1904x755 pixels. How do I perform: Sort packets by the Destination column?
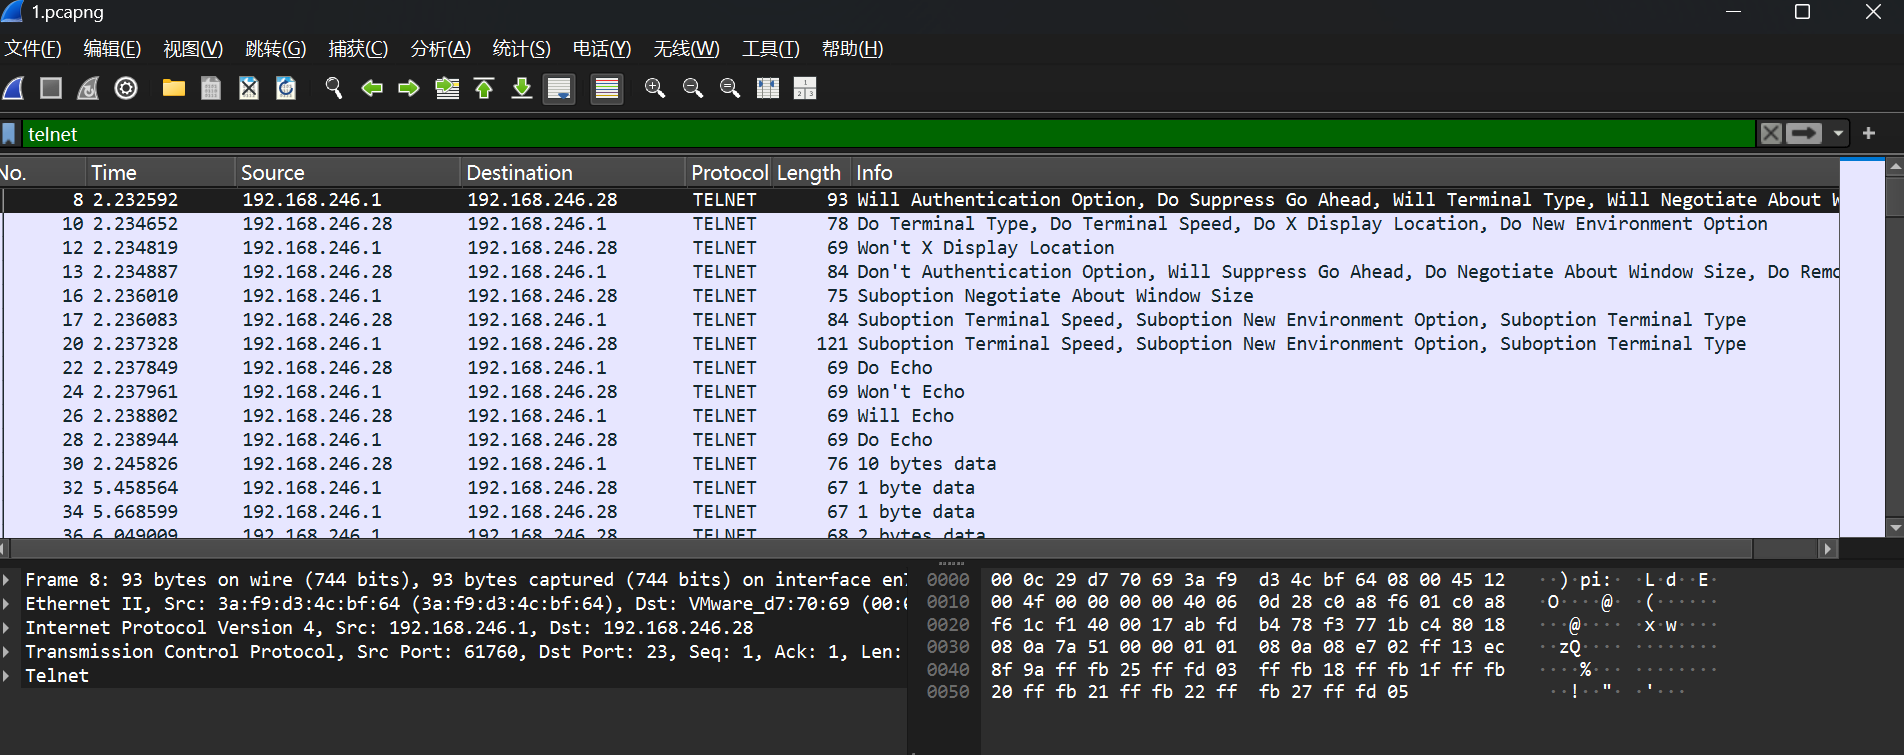tap(573, 173)
